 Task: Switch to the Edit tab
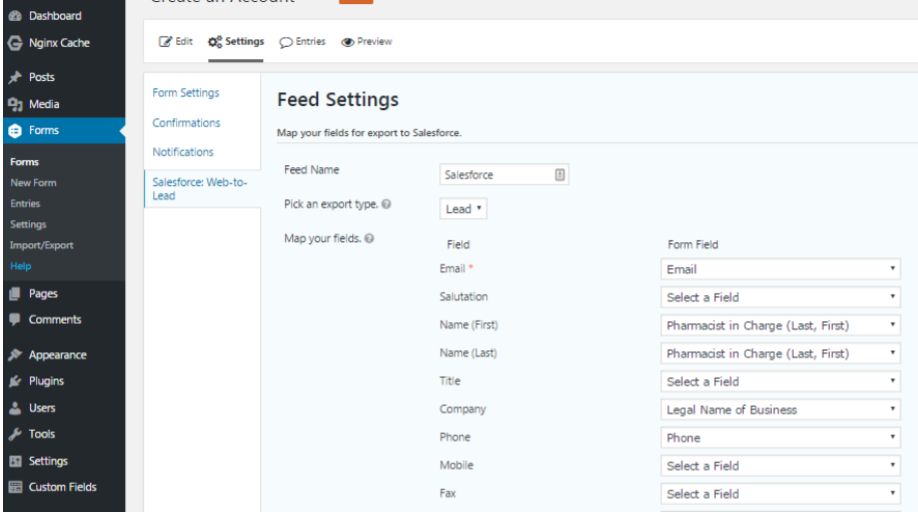click(x=176, y=42)
